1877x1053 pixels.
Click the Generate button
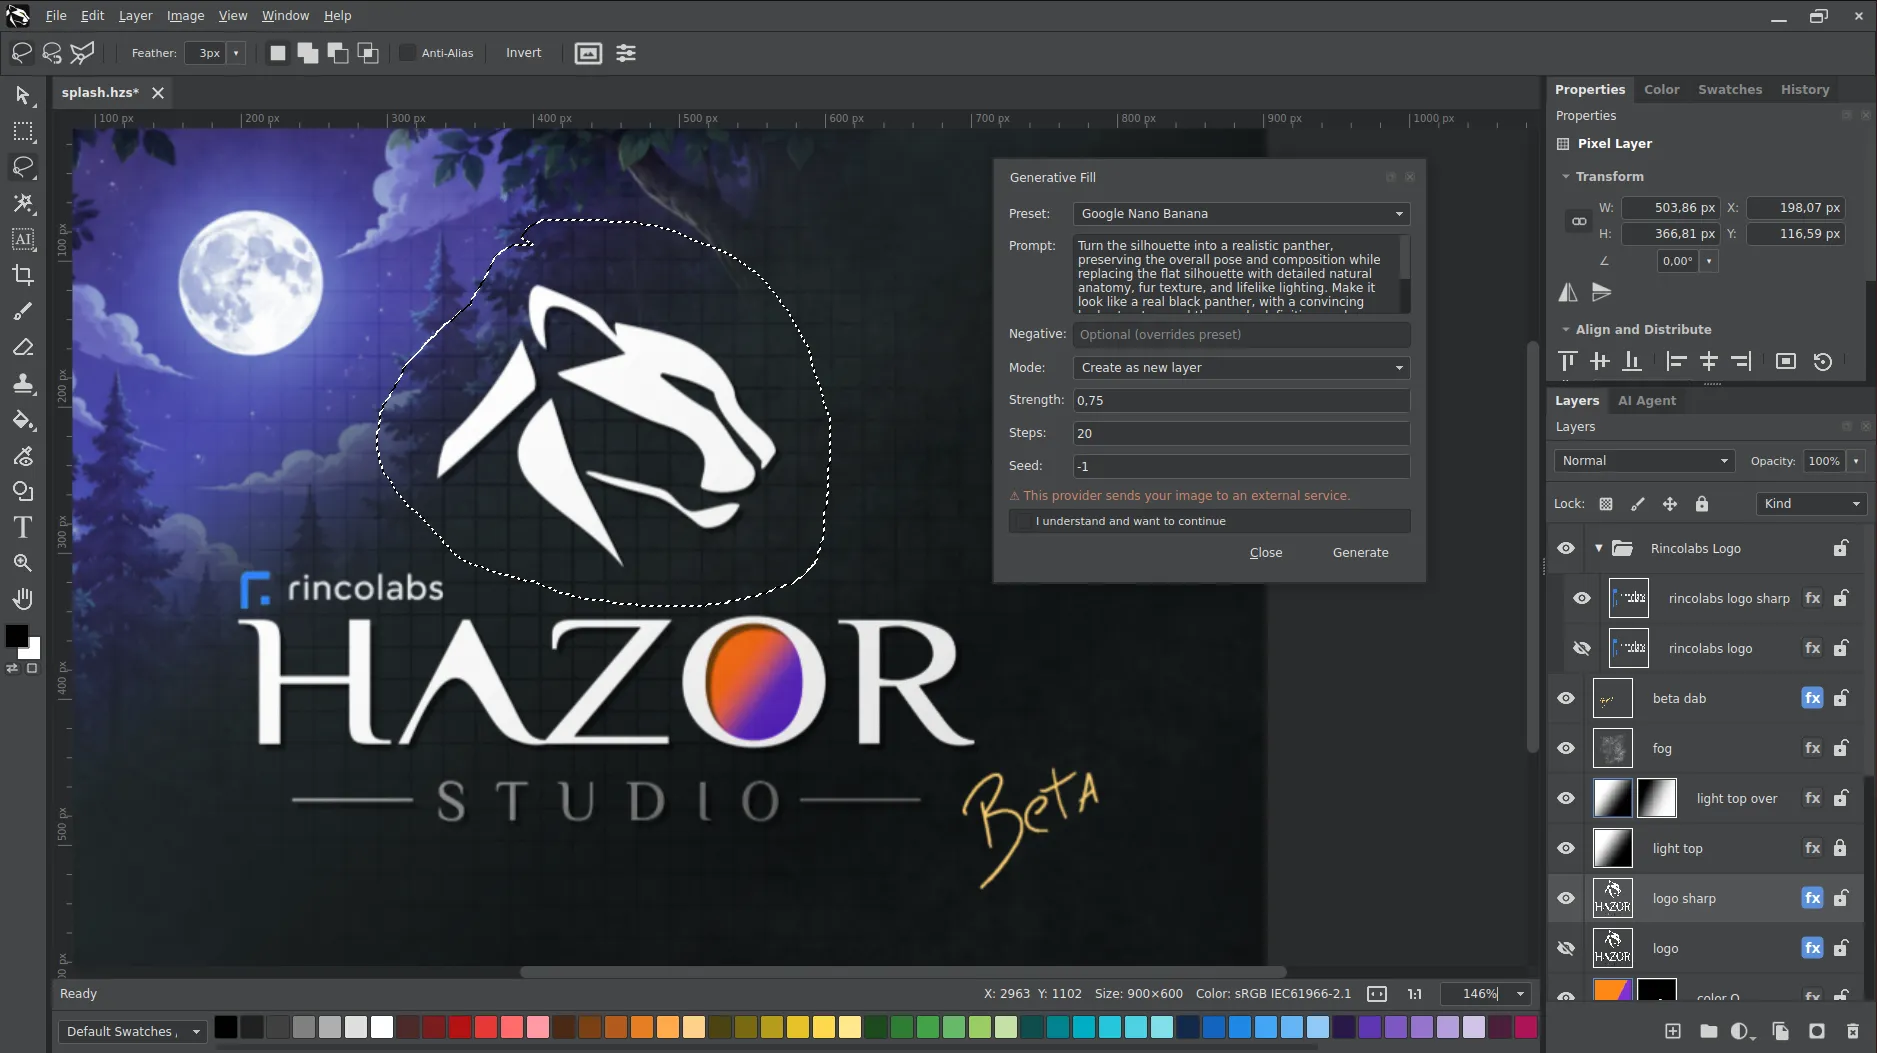click(1360, 553)
